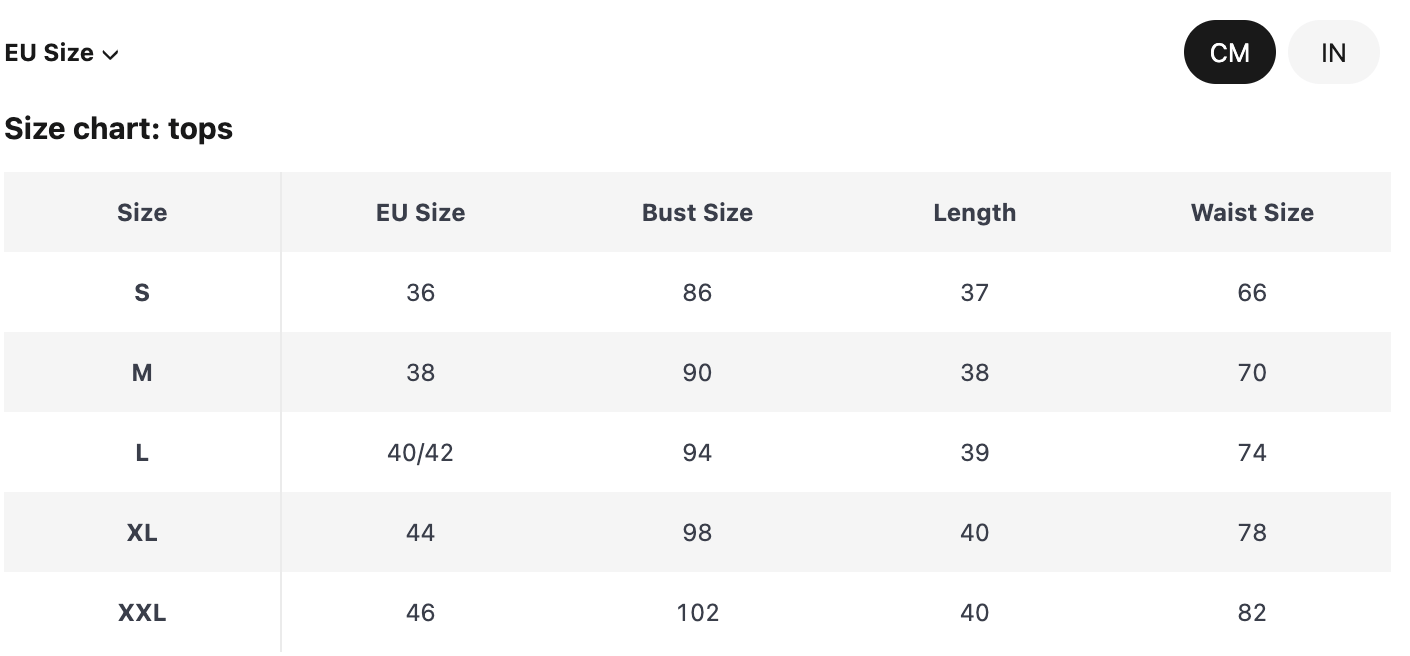1410x656 pixels.
Task: Click the chevron next to EU Size
Action: point(111,55)
